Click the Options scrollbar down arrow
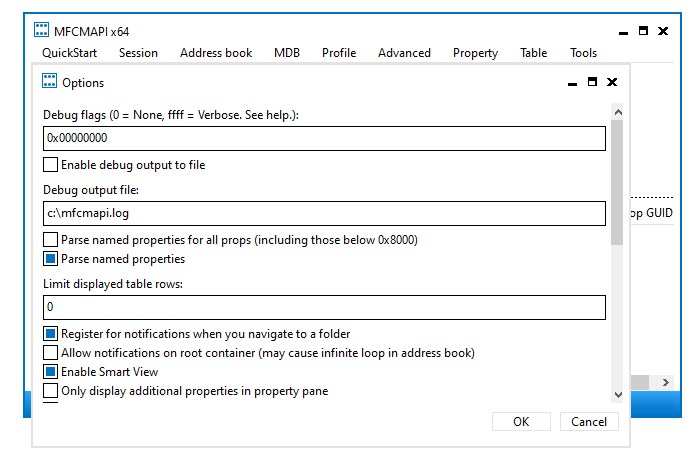The height and width of the screenshot is (466, 697). pyautogui.click(x=617, y=395)
